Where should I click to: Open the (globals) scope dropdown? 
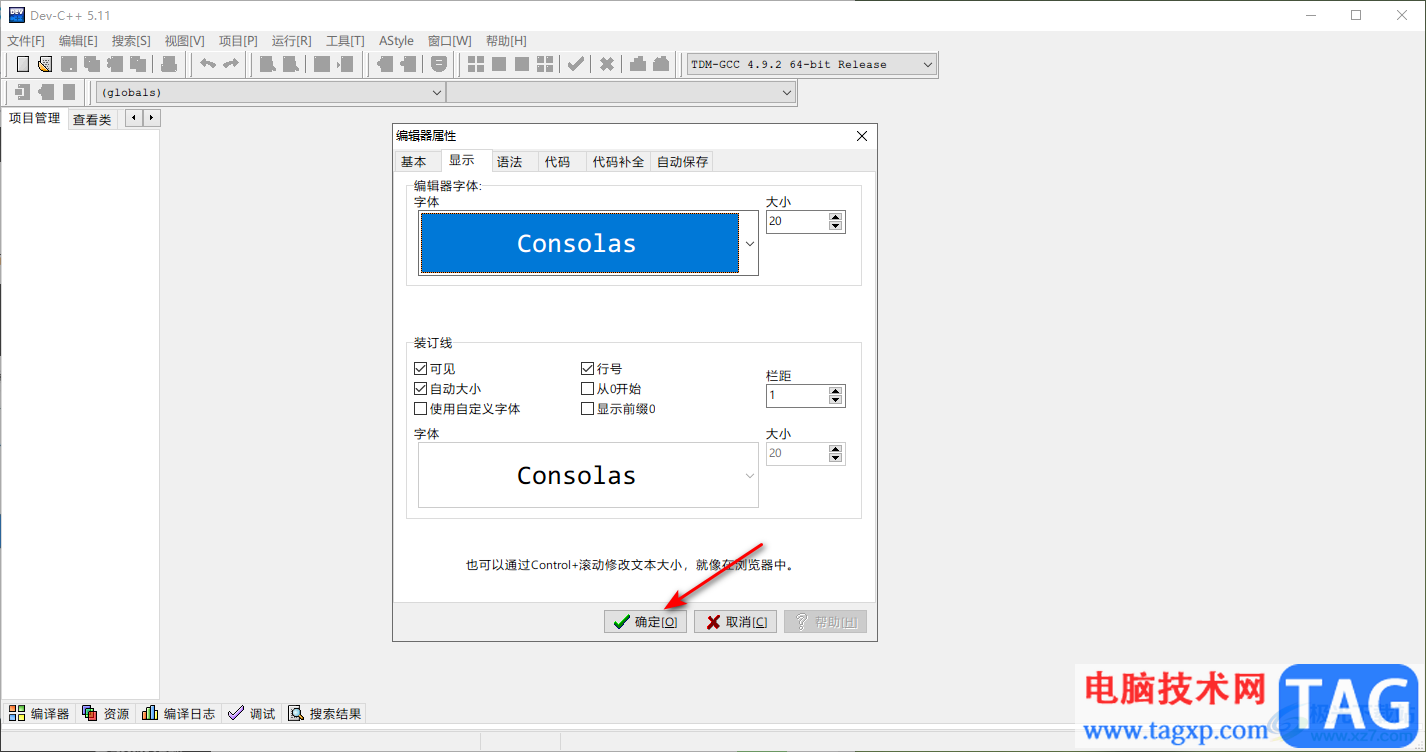click(x=271, y=92)
